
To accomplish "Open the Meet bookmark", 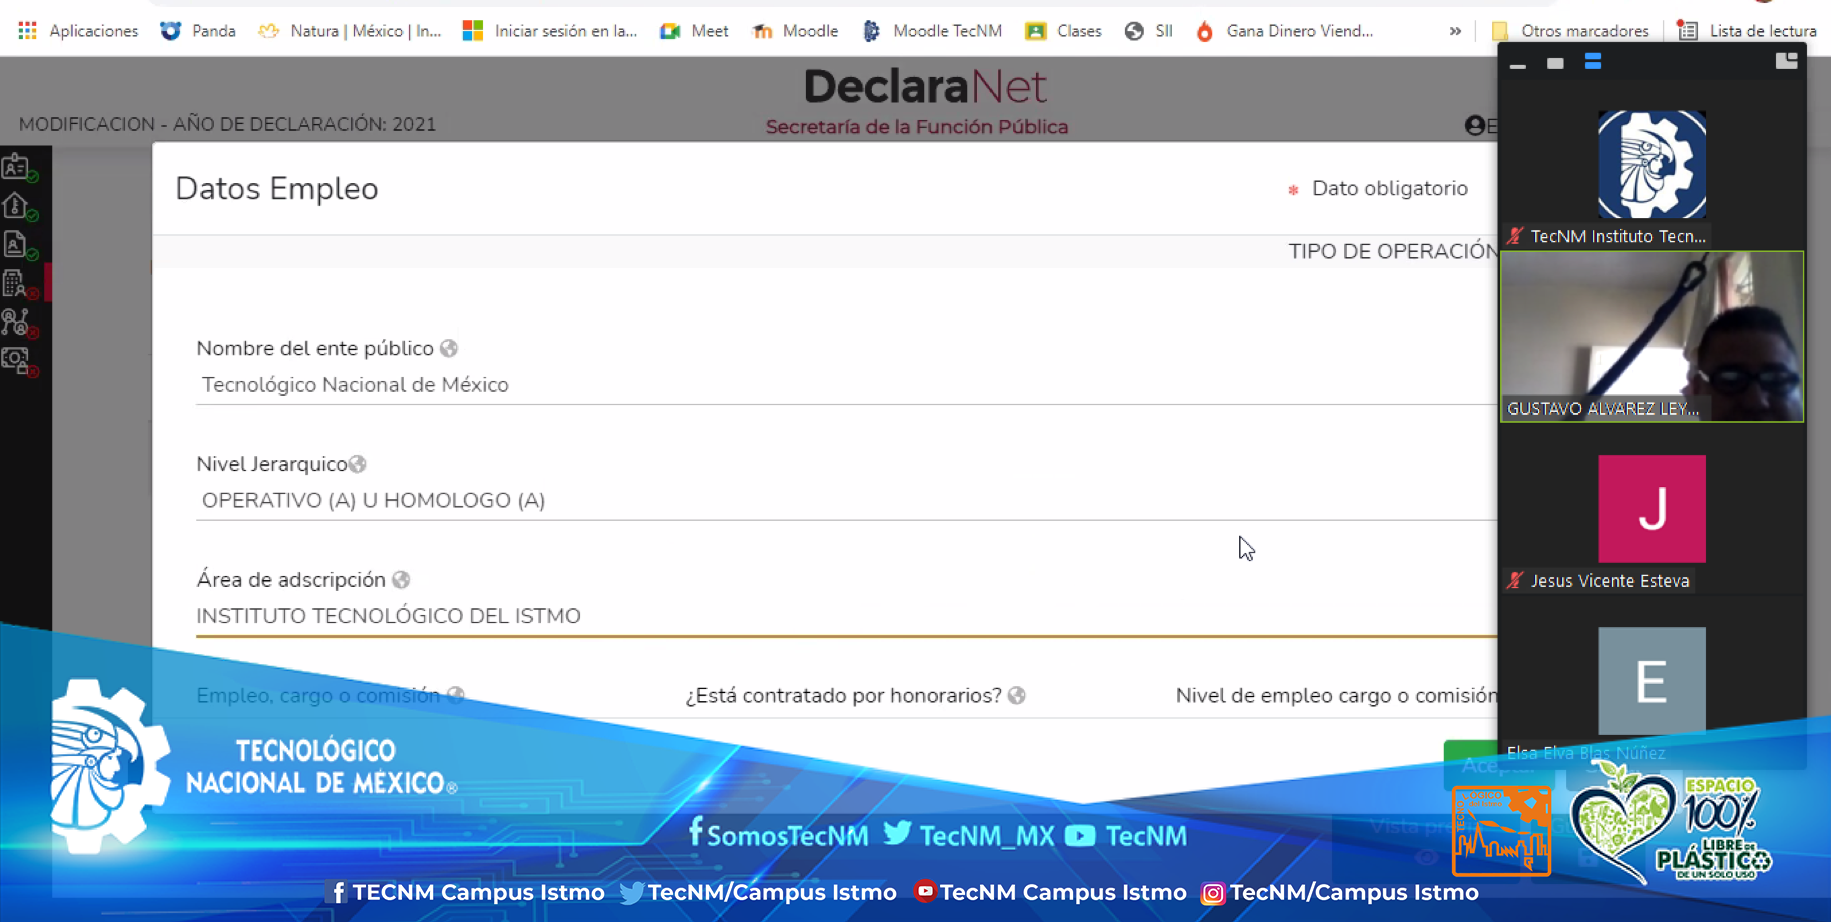I will (694, 31).
